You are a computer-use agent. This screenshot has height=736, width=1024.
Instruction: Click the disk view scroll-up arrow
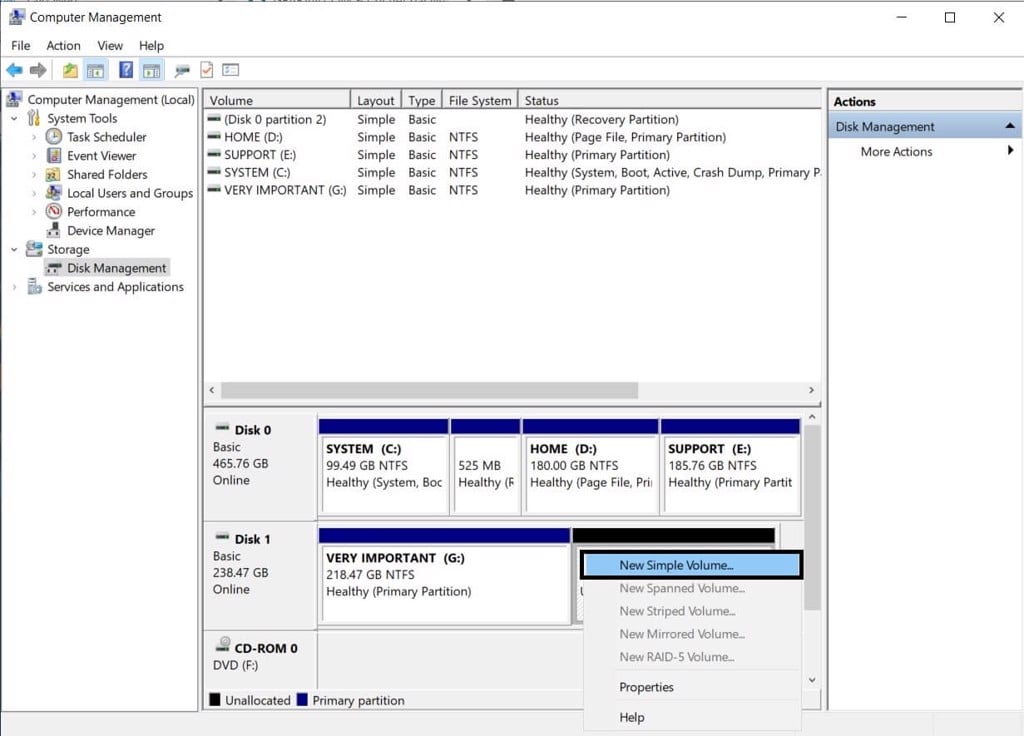click(x=812, y=417)
